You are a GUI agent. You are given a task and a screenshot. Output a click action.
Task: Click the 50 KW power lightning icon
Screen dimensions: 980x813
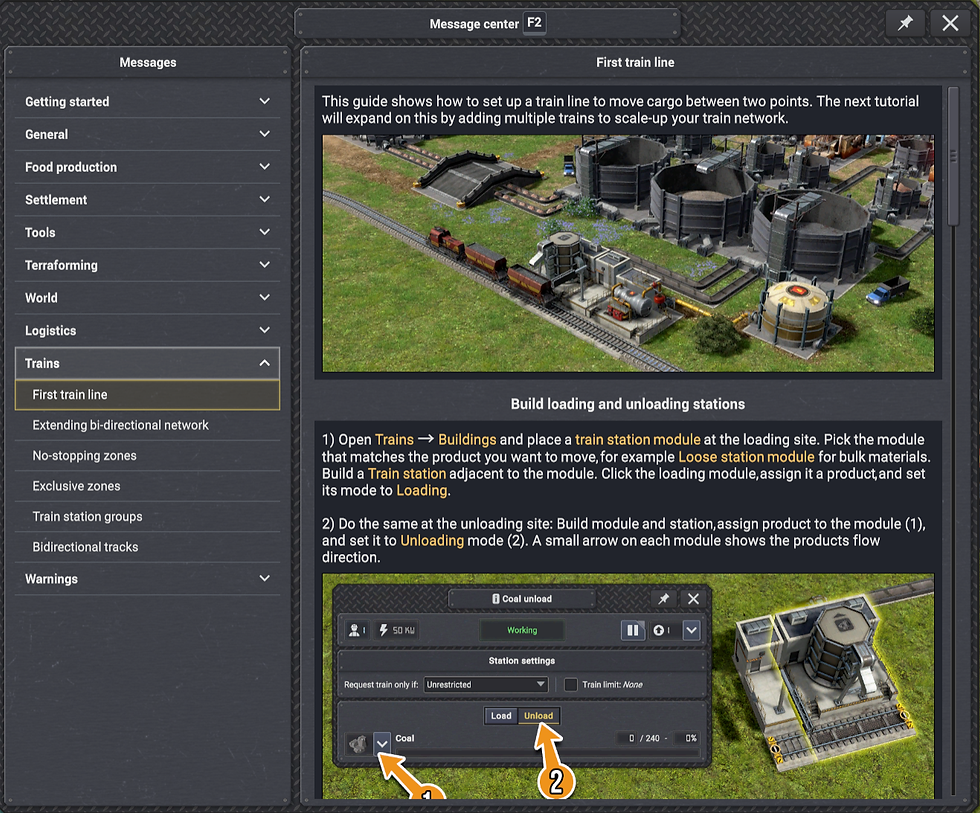coord(383,630)
